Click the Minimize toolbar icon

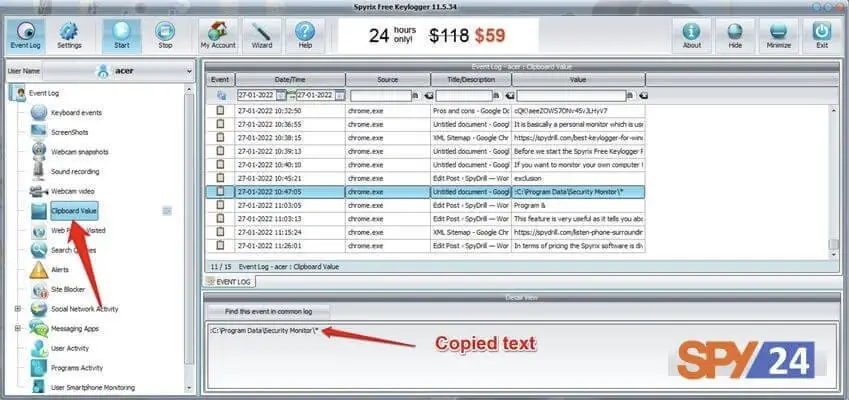[x=779, y=36]
